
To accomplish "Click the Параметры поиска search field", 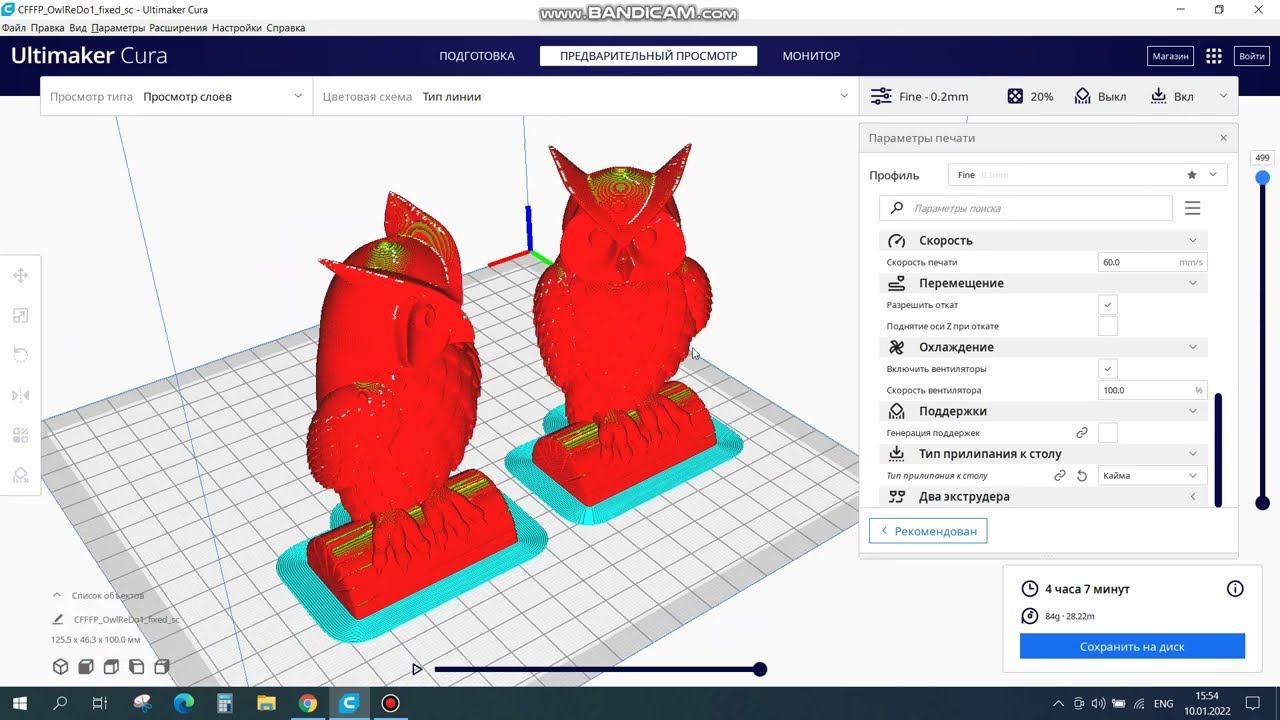I will [x=1025, y=208].
